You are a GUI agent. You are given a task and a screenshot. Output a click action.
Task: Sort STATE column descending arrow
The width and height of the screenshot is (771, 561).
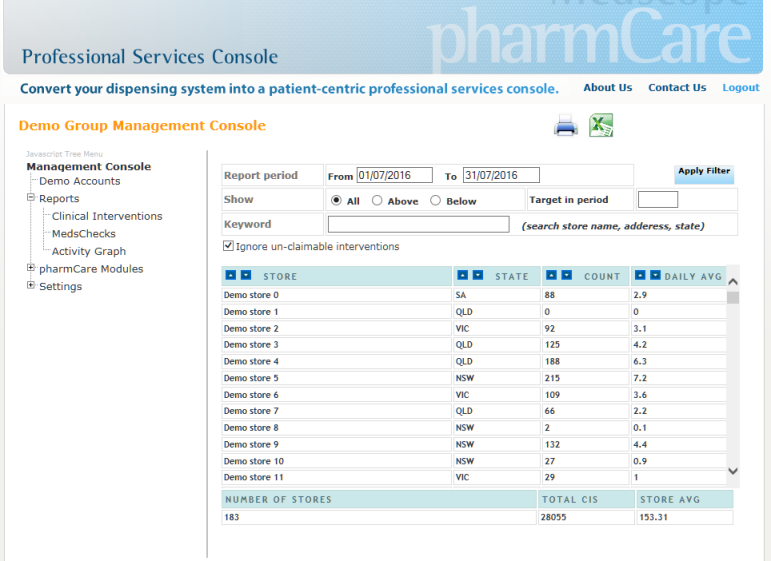click(478, 275)
